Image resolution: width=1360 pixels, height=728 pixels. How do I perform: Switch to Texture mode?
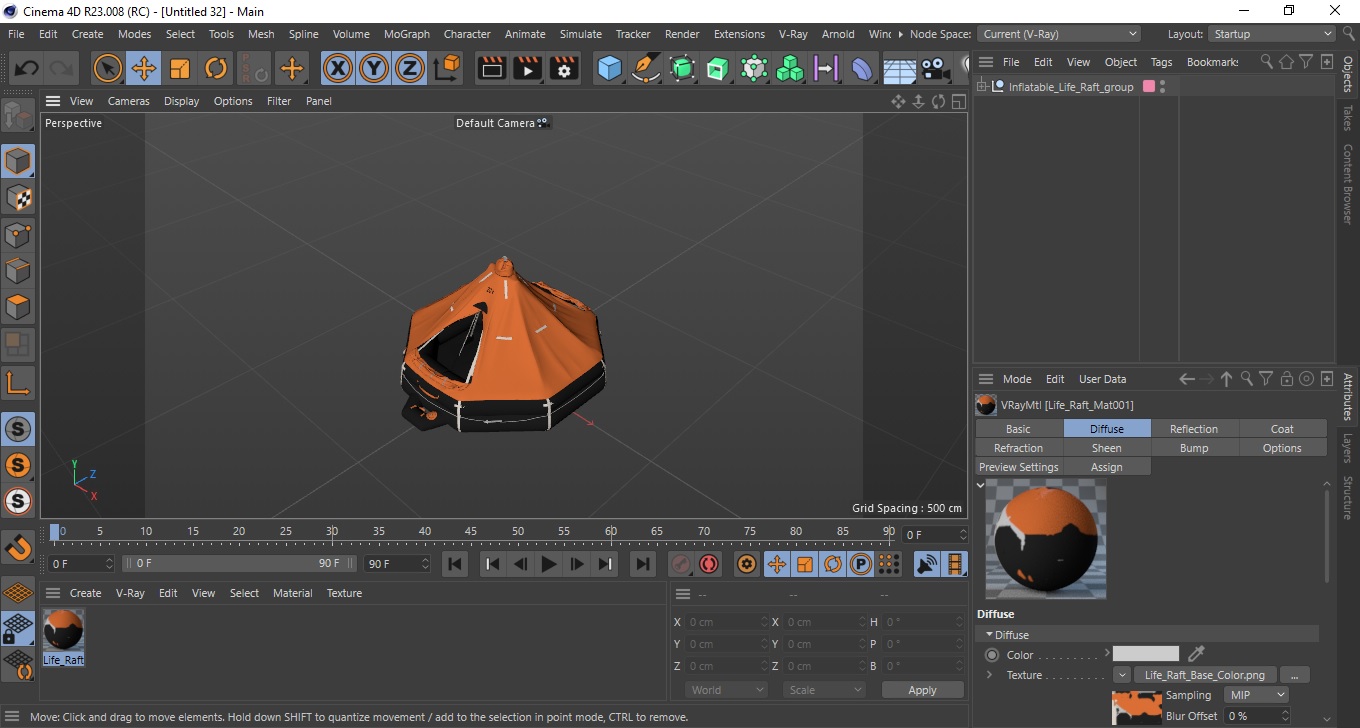click(18, 197)
